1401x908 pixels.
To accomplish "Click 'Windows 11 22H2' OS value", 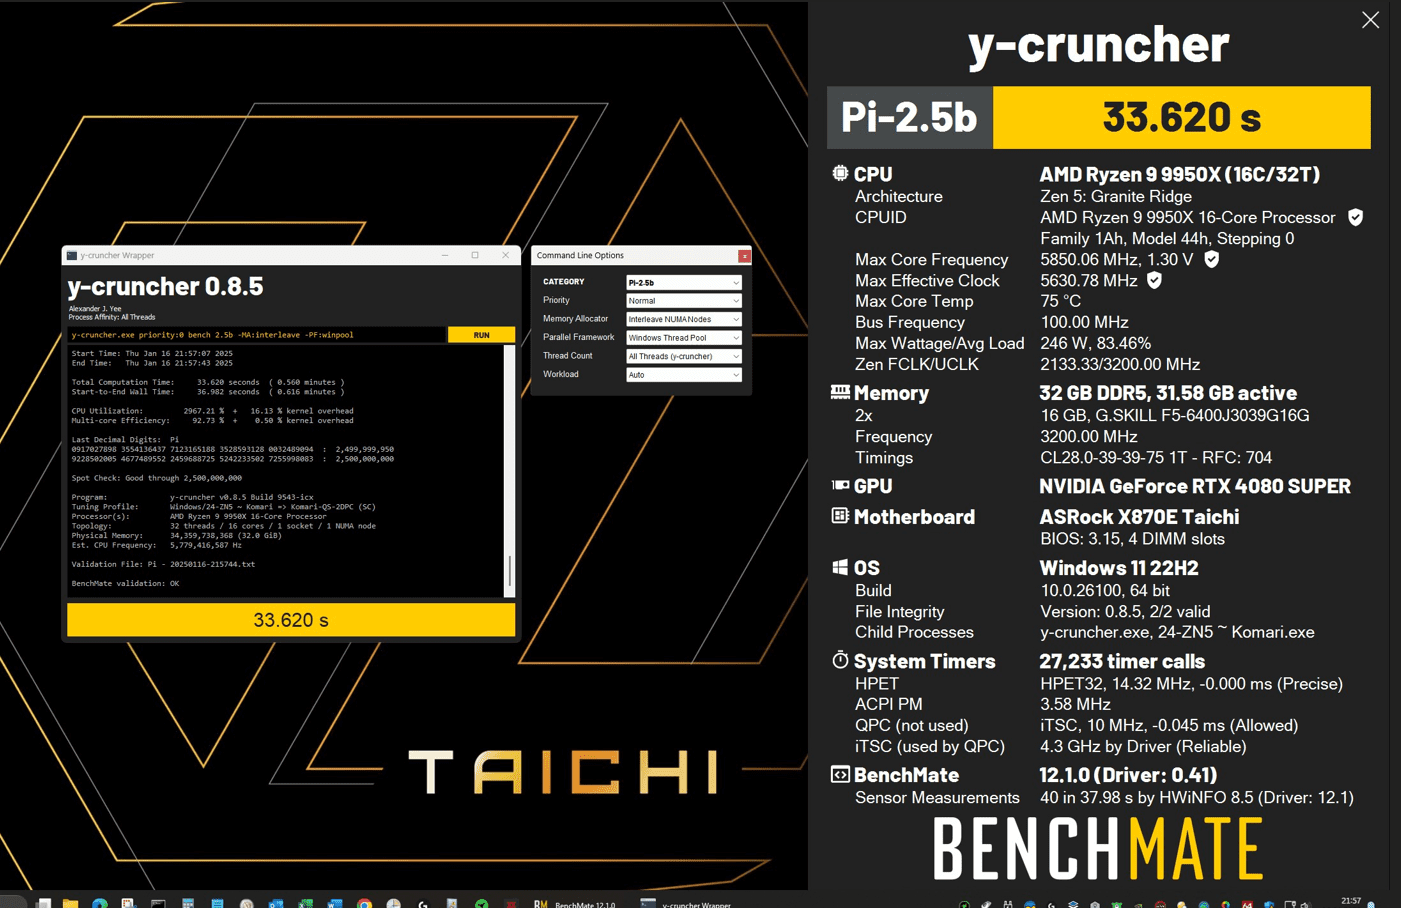I will (x=1119, y=568).
